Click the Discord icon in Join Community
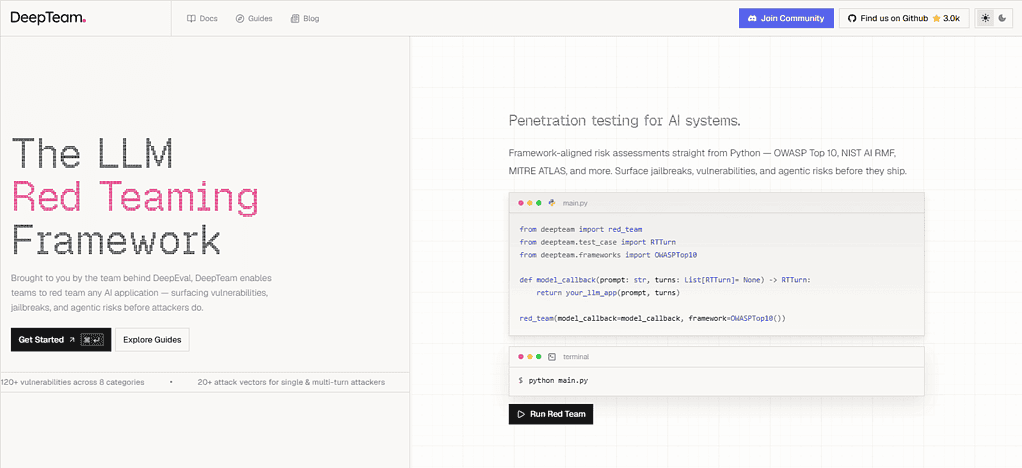The height and width of the screenshot is (468, 1022). pyautogui.click(x=752, y=18)
